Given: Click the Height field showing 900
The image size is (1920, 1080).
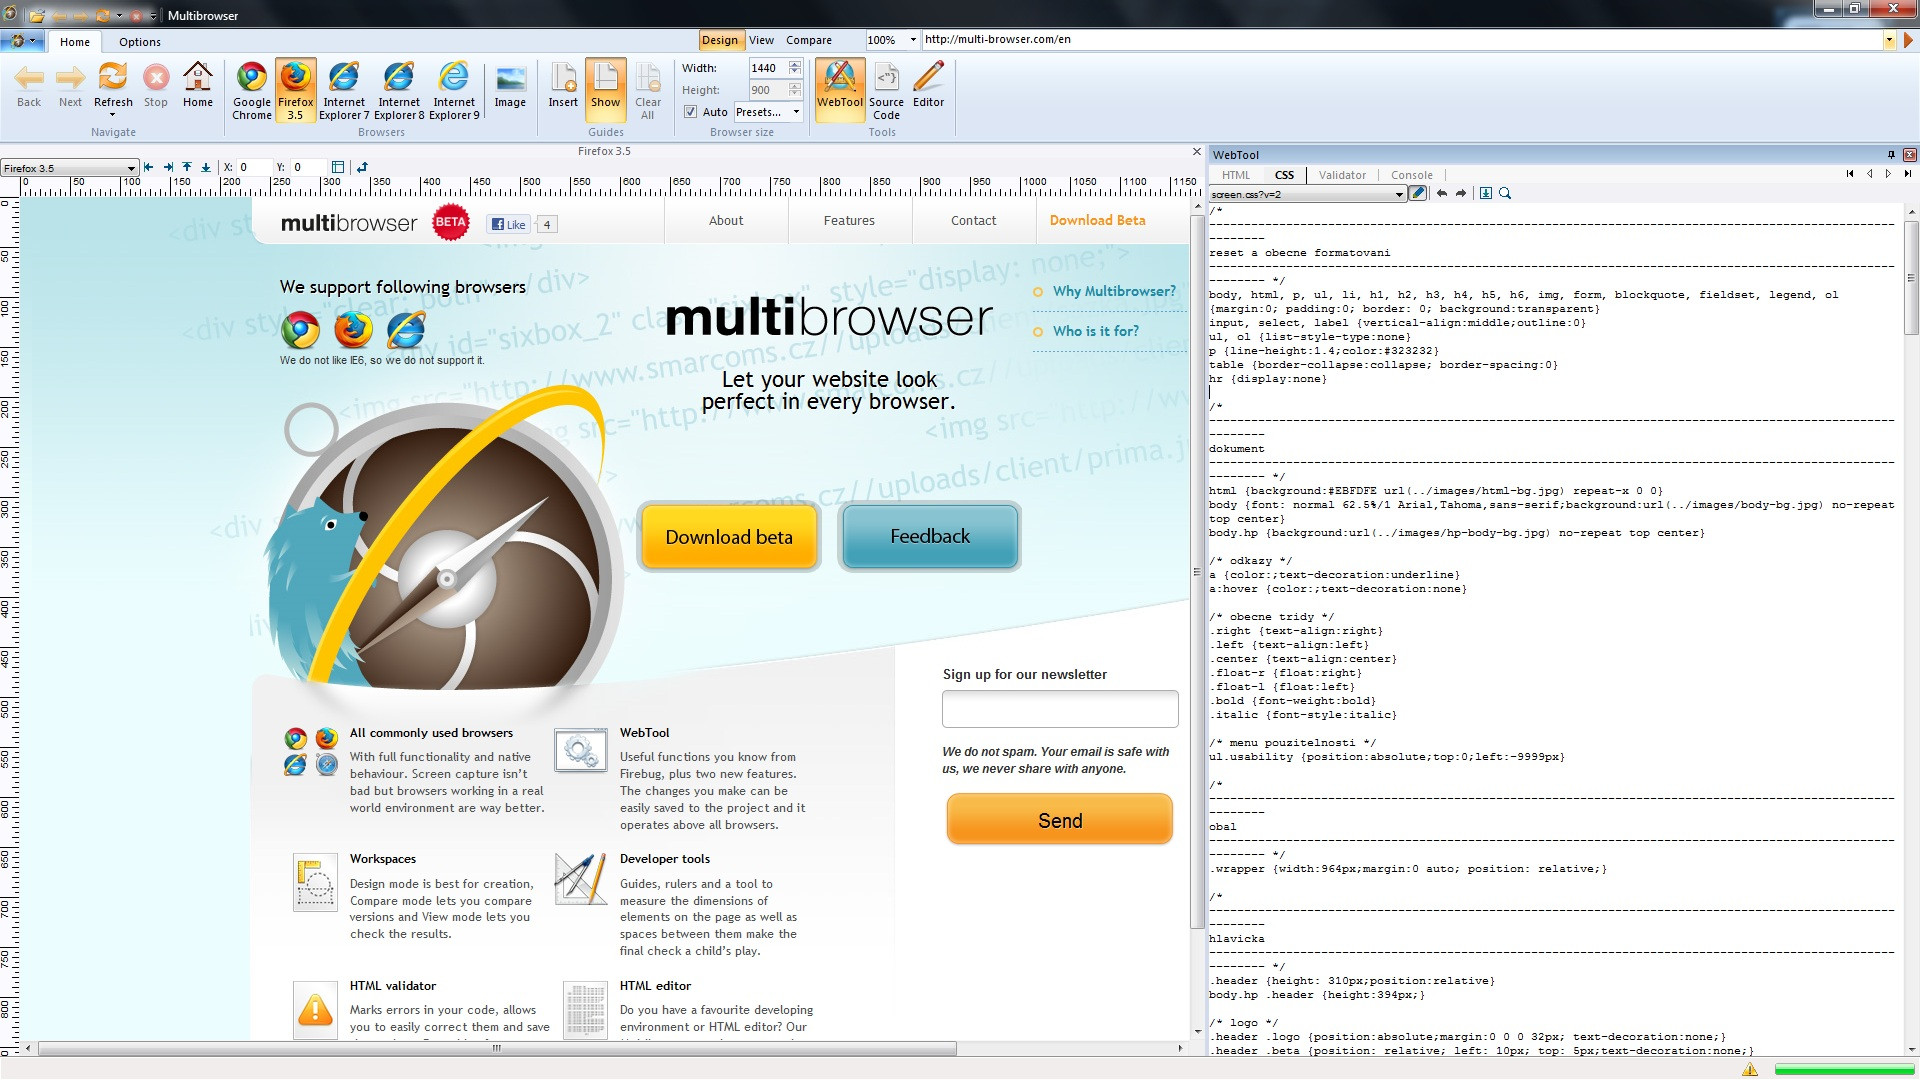Looking at the screenshot, I should tap(768, 90).
